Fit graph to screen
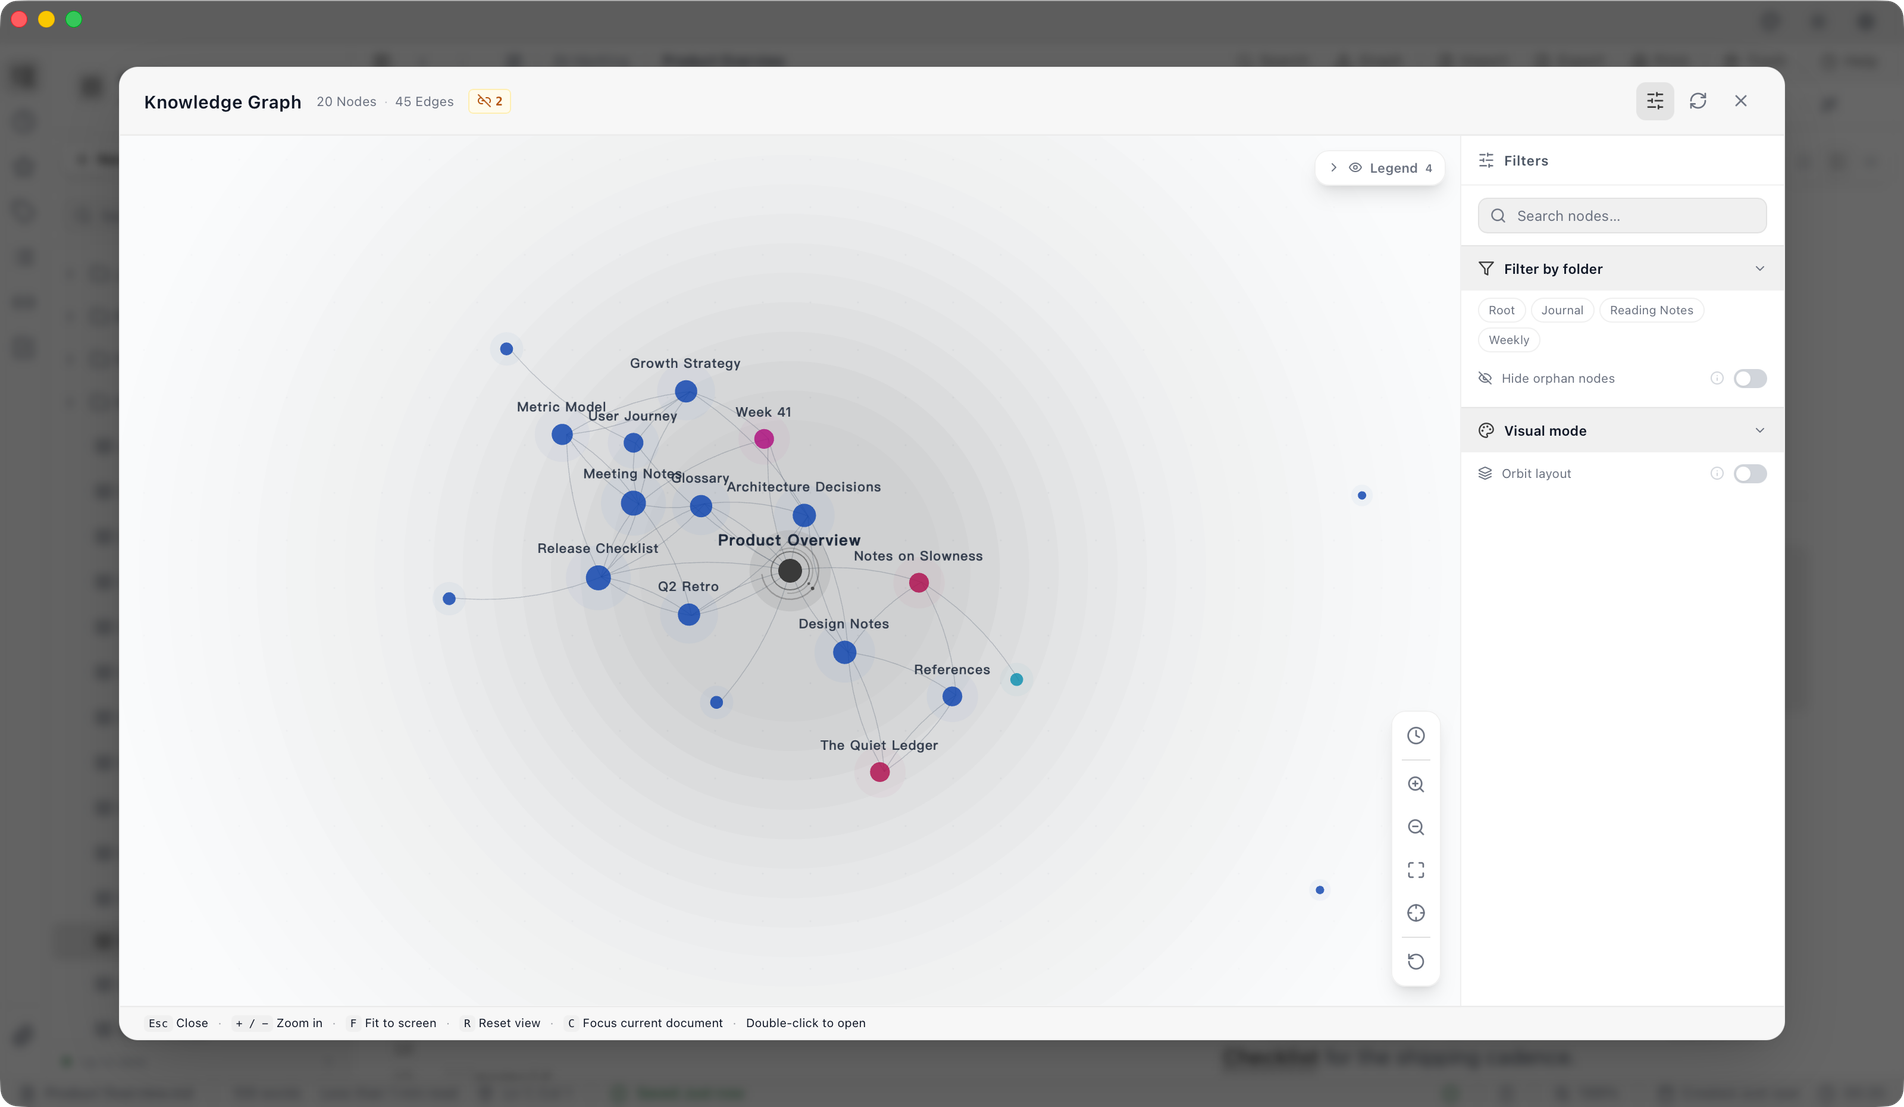The height and width of the screenshot is (1107, 1904). 1416,871
